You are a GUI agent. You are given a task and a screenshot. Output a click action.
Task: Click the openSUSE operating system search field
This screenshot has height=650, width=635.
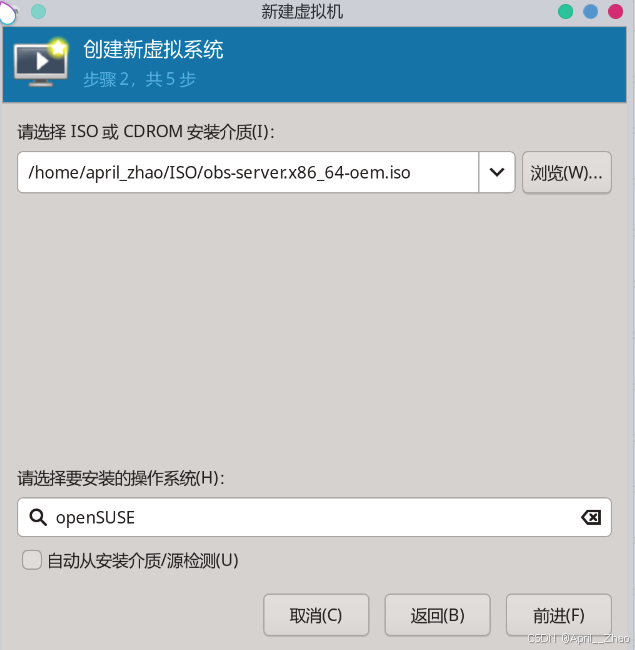[x=314, y=517]
